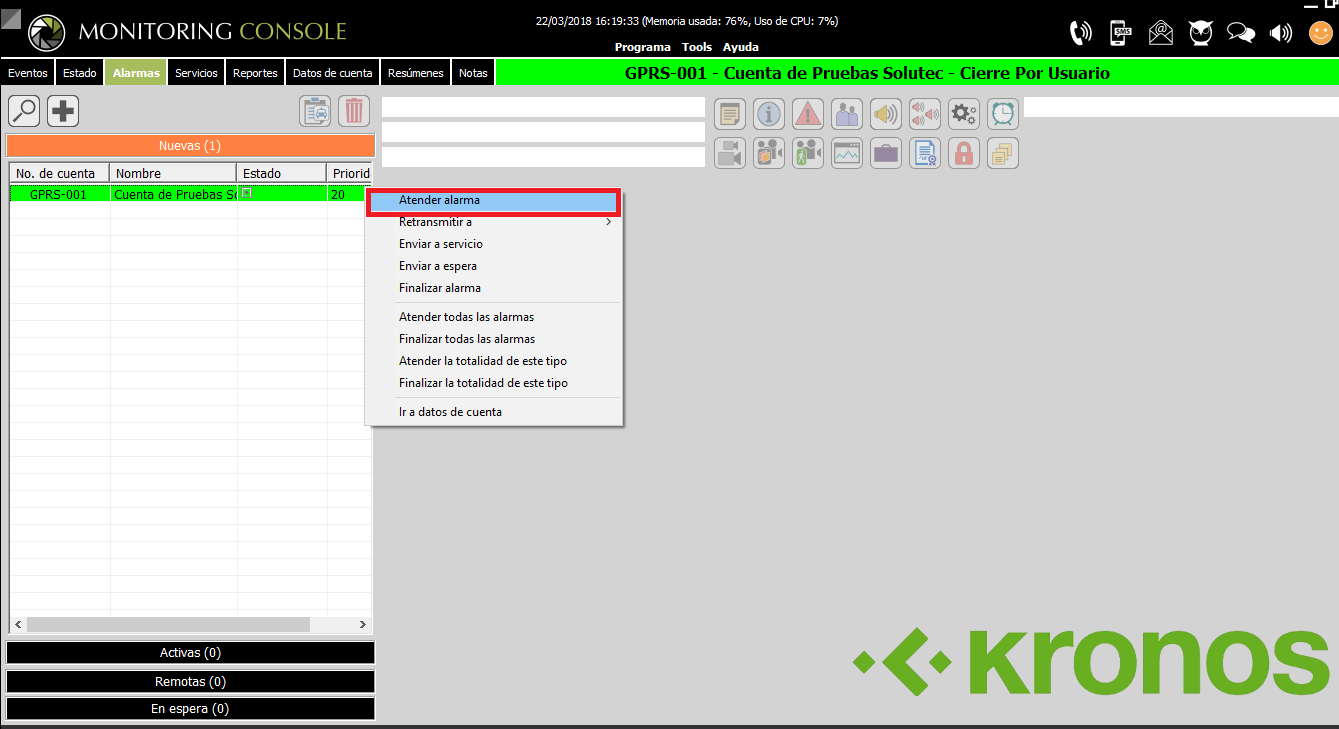Click the purple briefcase icon

point(886,153)
